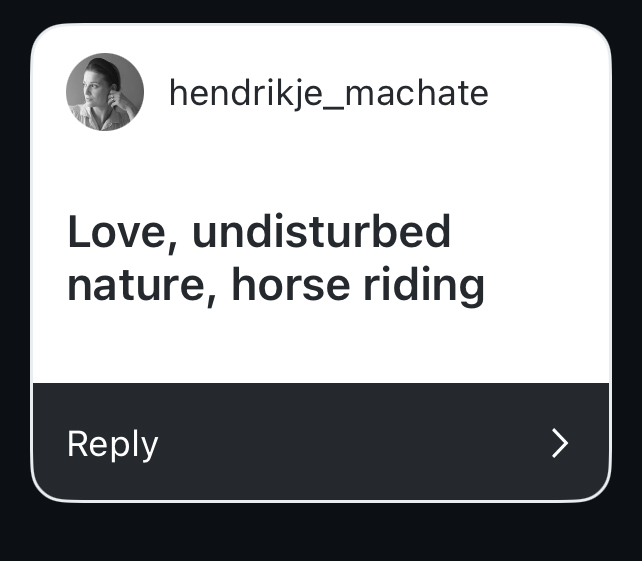Reply to hendrikje_machate's response
The image size is (642, 561).
(x=113, y=443)
